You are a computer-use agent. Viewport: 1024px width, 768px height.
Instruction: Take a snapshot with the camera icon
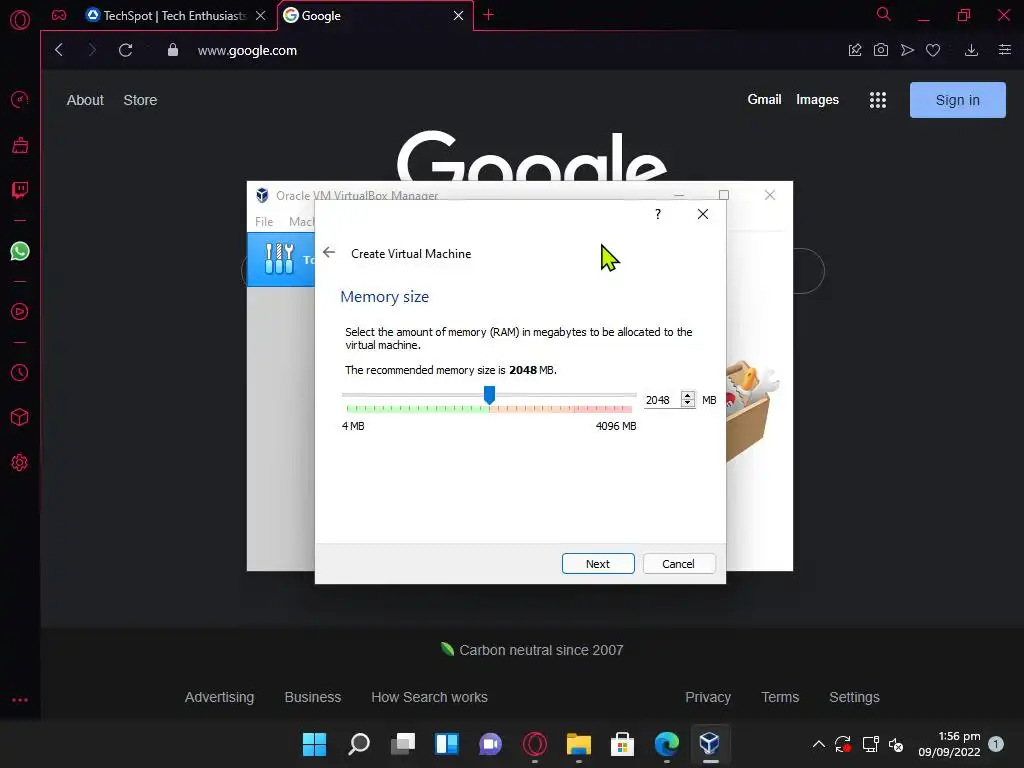[x=880, y=50]
